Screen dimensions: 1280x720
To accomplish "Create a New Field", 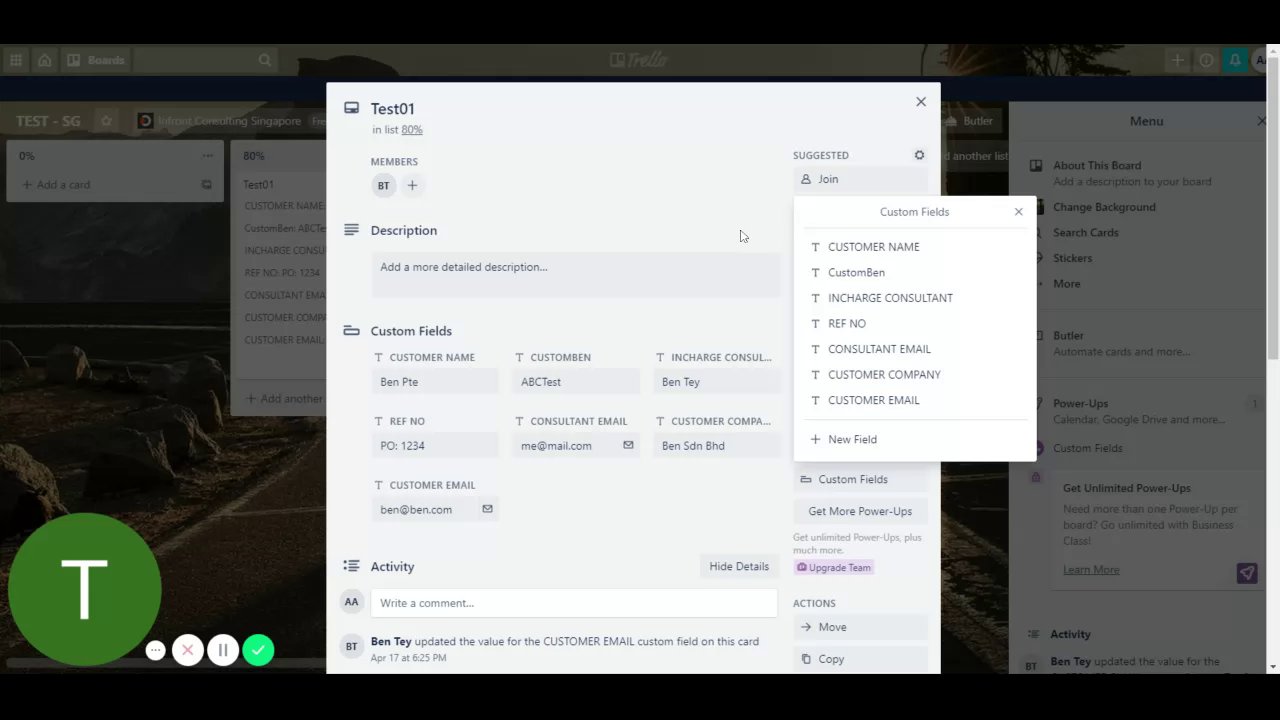I will click(915, 439).
